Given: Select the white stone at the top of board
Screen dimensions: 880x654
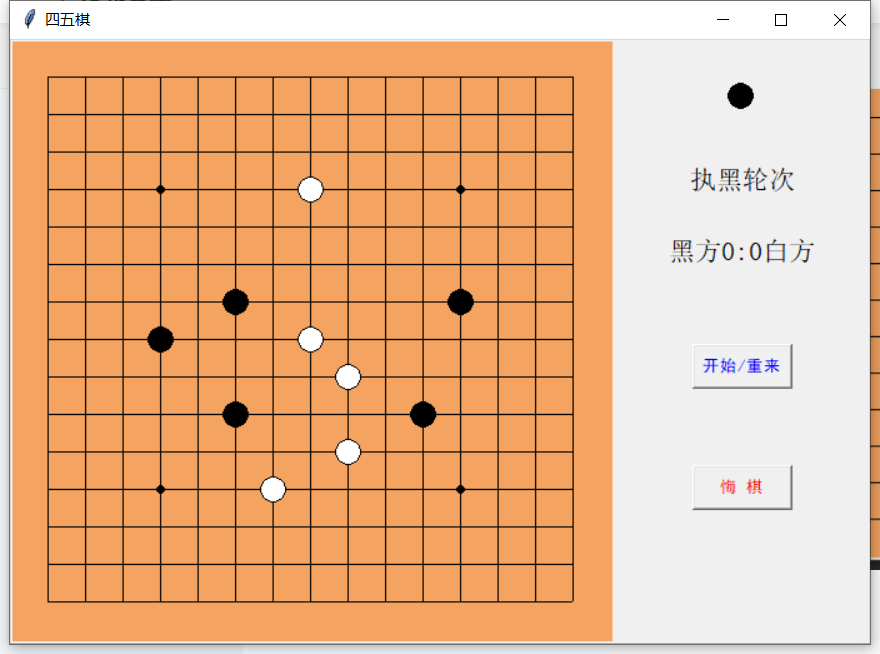Looking at the screenshot, I should (x=310, y=188).
